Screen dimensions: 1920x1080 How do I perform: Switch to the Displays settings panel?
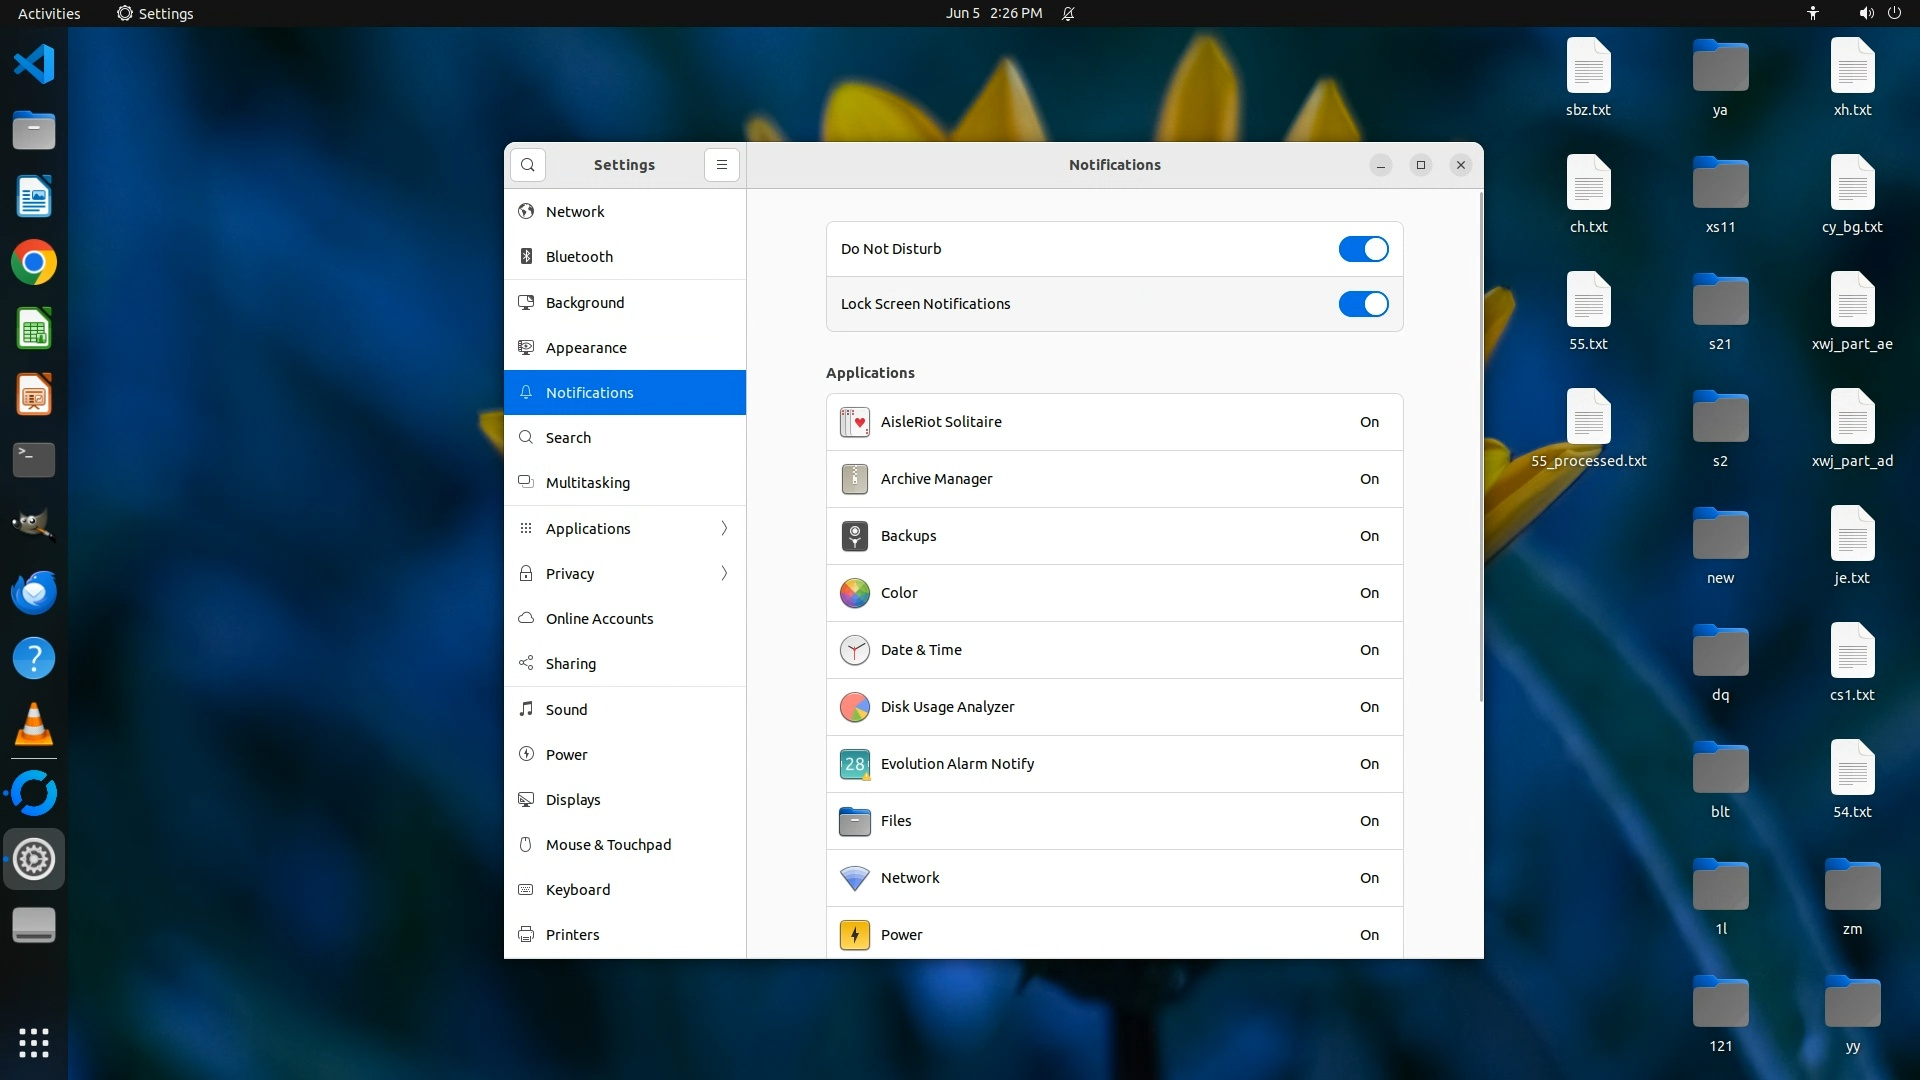(x=572, y=799)
